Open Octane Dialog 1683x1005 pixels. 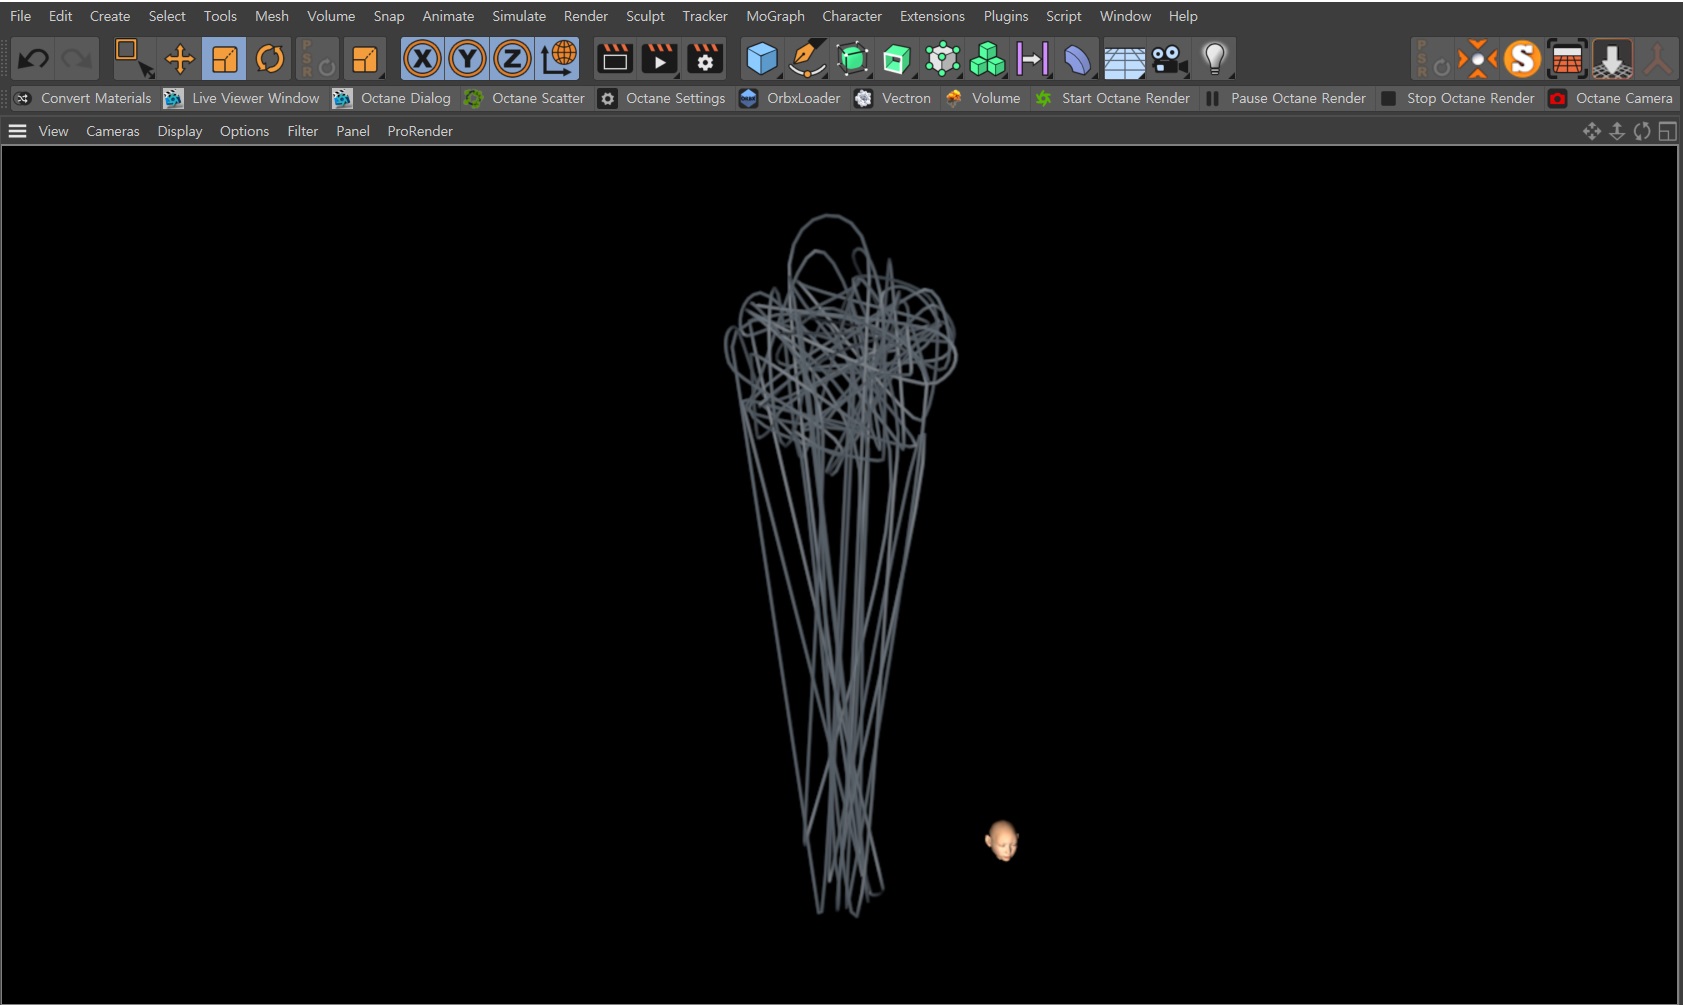(392, 98)
